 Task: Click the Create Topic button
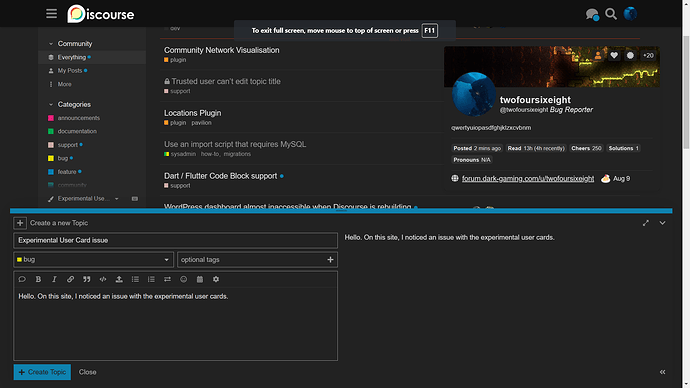point(42,372)
